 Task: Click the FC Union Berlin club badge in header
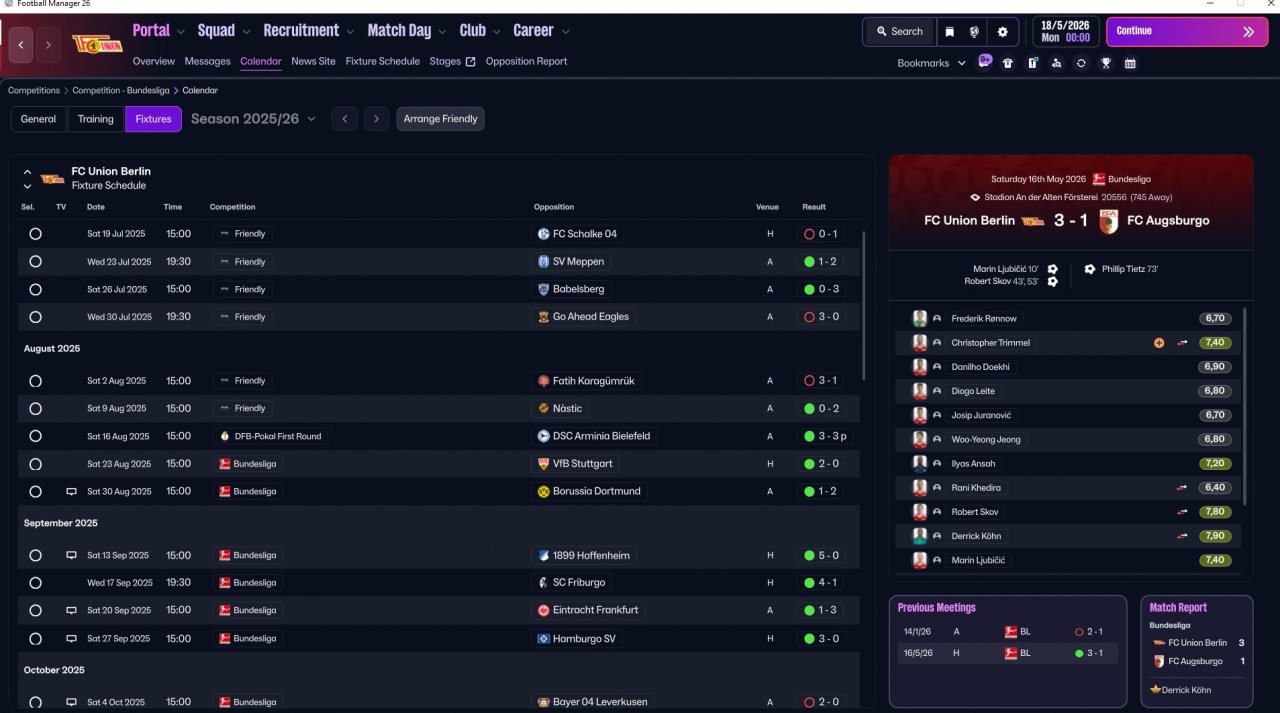(97, 44)
